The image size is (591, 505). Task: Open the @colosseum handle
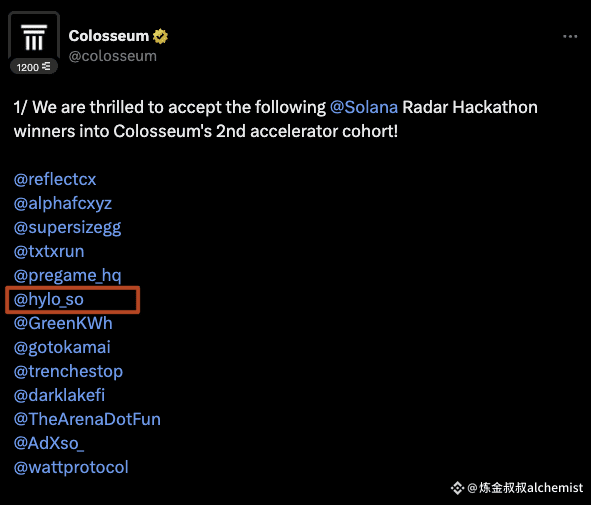113,56
